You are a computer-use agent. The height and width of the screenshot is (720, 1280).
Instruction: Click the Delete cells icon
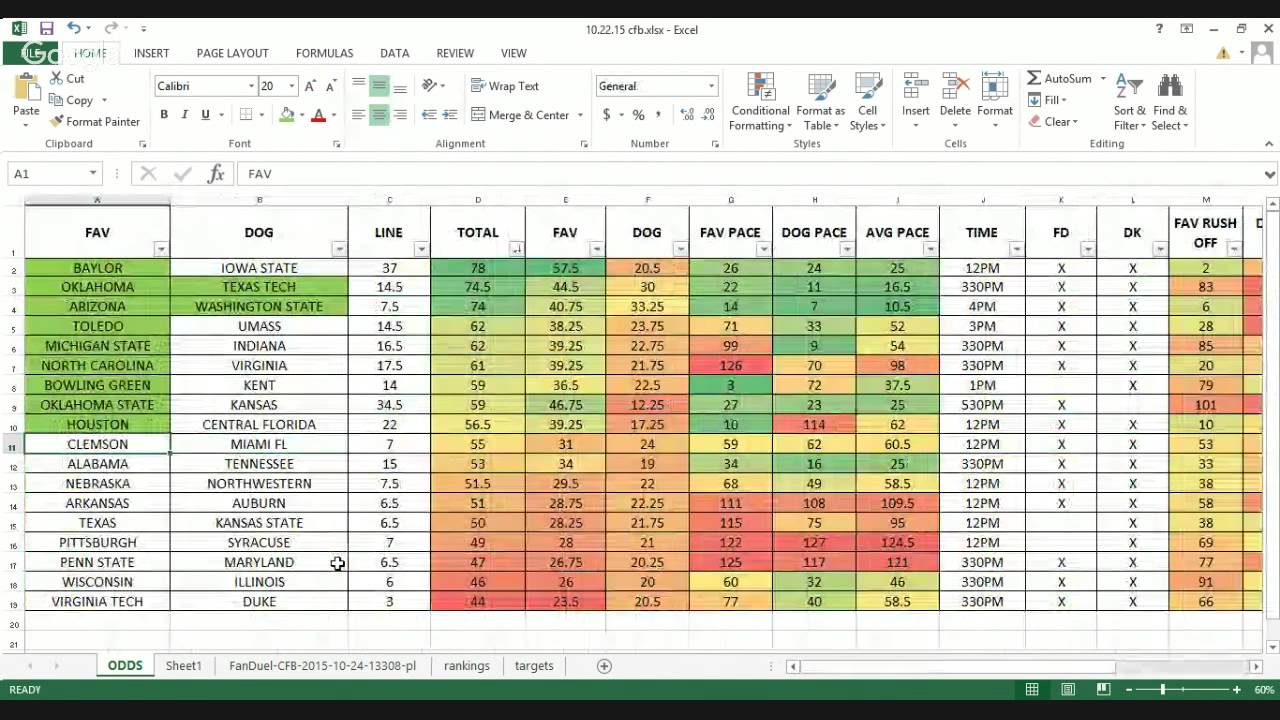[955, 87]
